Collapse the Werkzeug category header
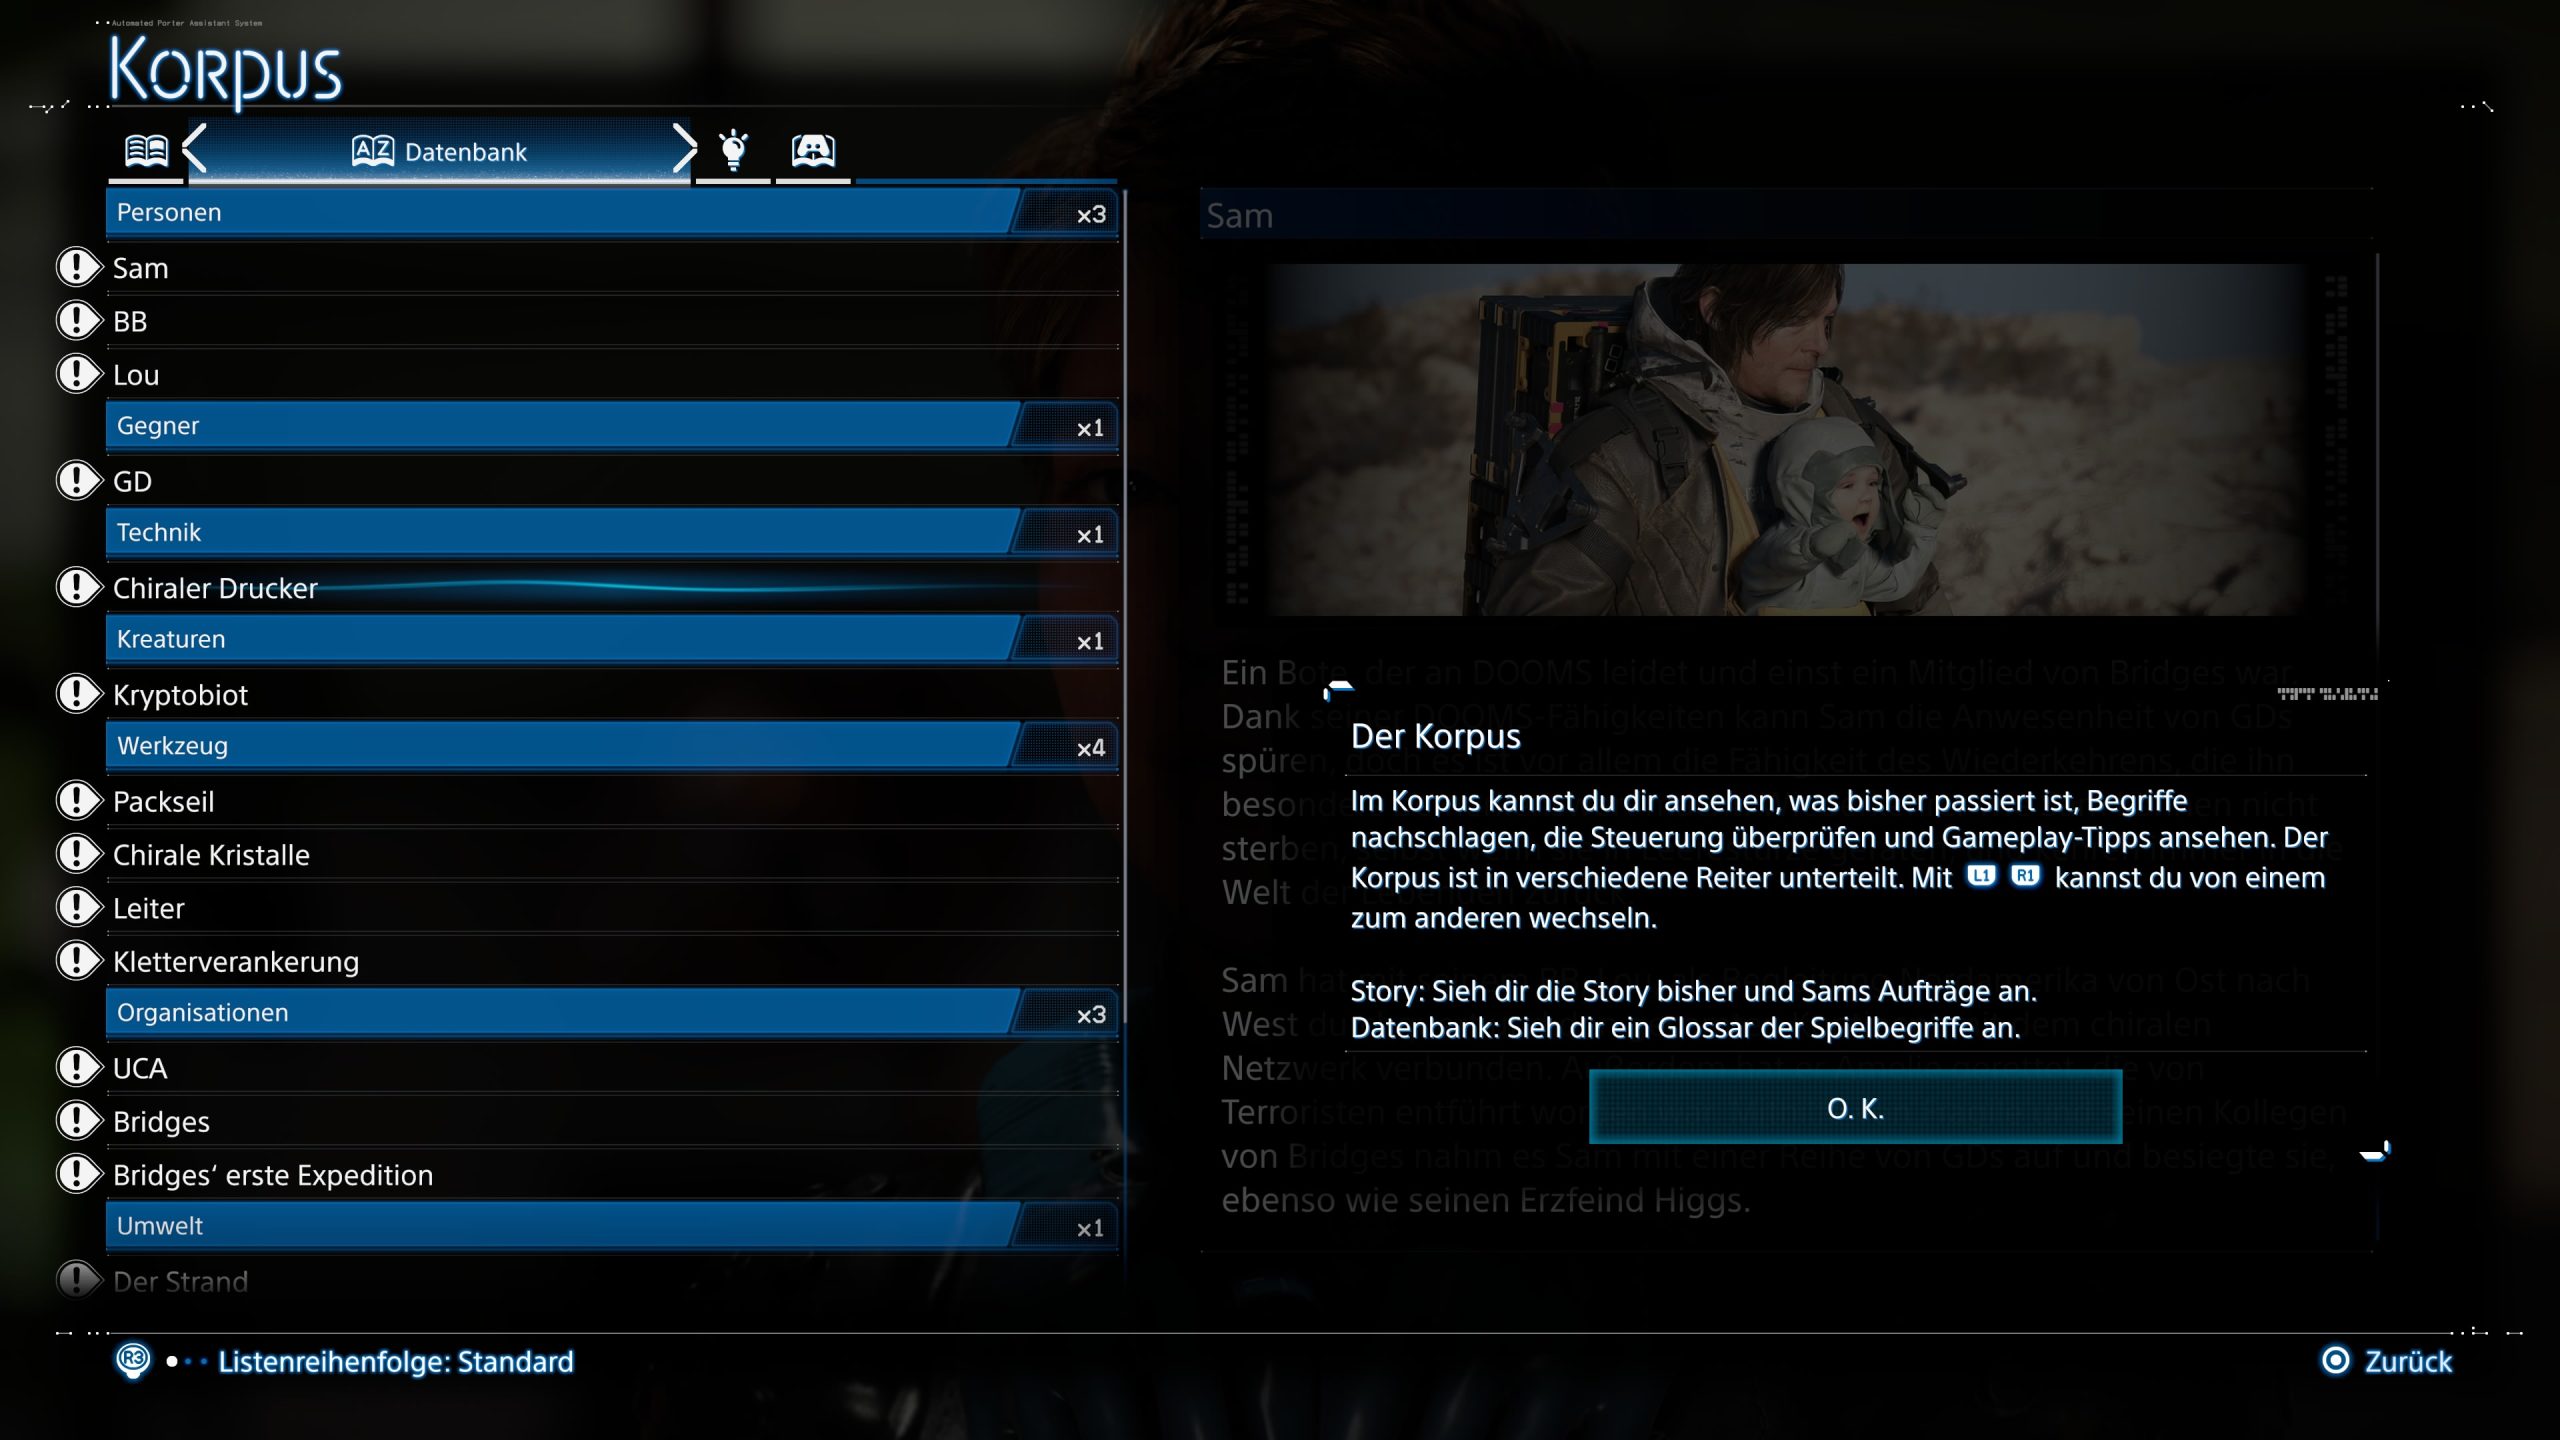Screen dimensions: 2560x1440 pos(612,746)
